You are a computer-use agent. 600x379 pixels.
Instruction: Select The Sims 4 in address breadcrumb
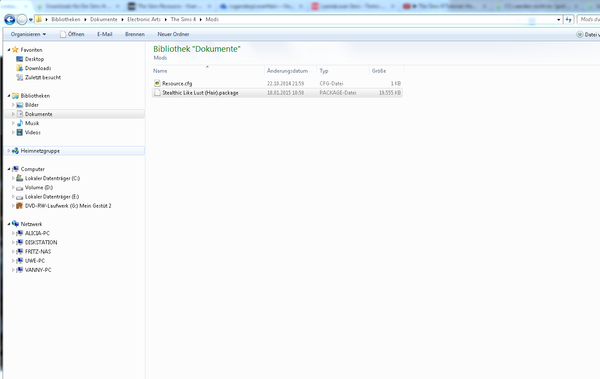(183, 19)
